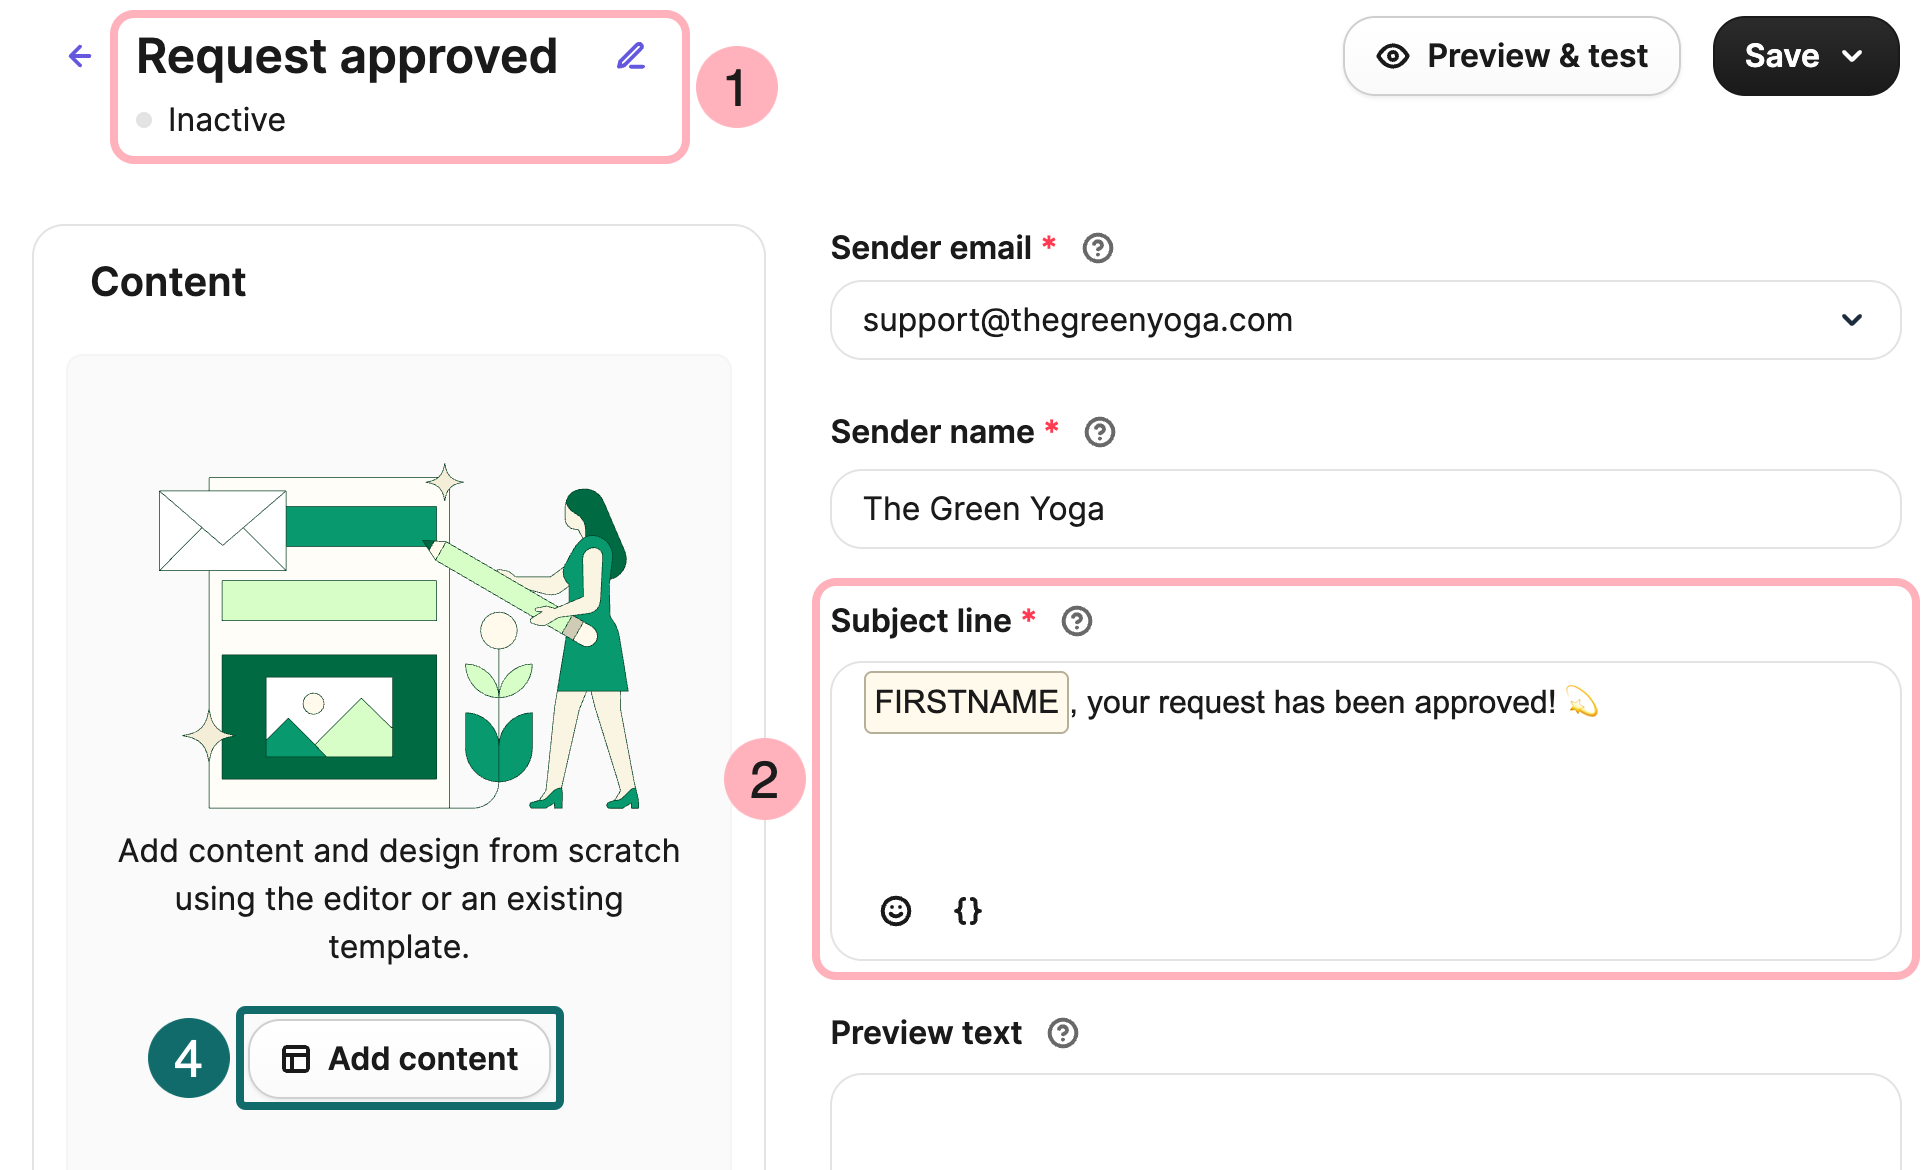Open the emoji picker under the subject line
The height and width of the screenshot is (1170, 1926).
895,911
